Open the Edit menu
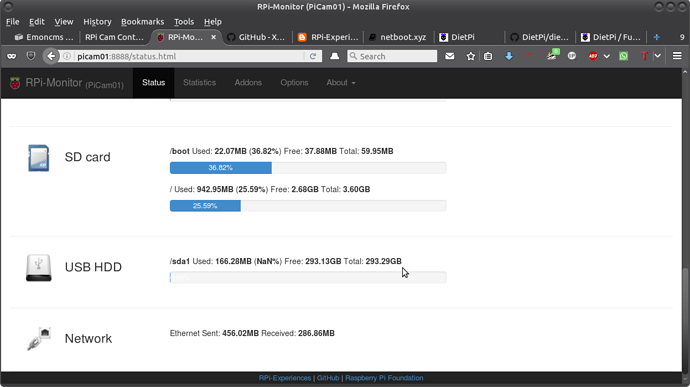The image size is (690, 387). click(37, 22)
